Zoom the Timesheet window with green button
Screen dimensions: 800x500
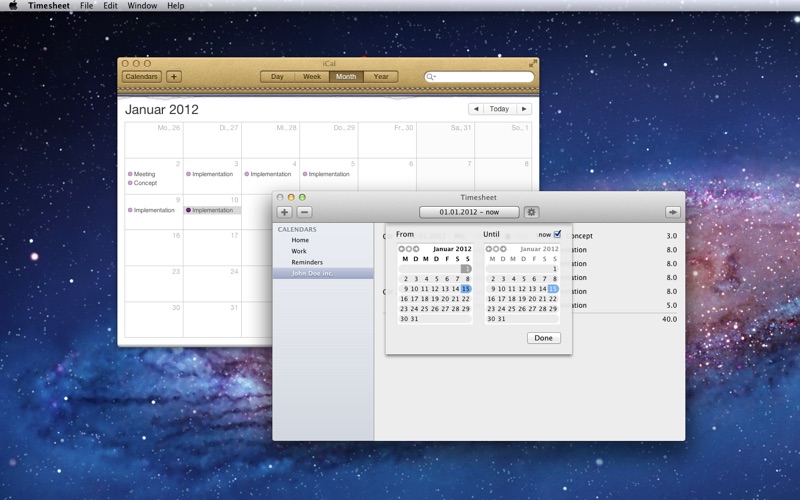coord(302,197)
